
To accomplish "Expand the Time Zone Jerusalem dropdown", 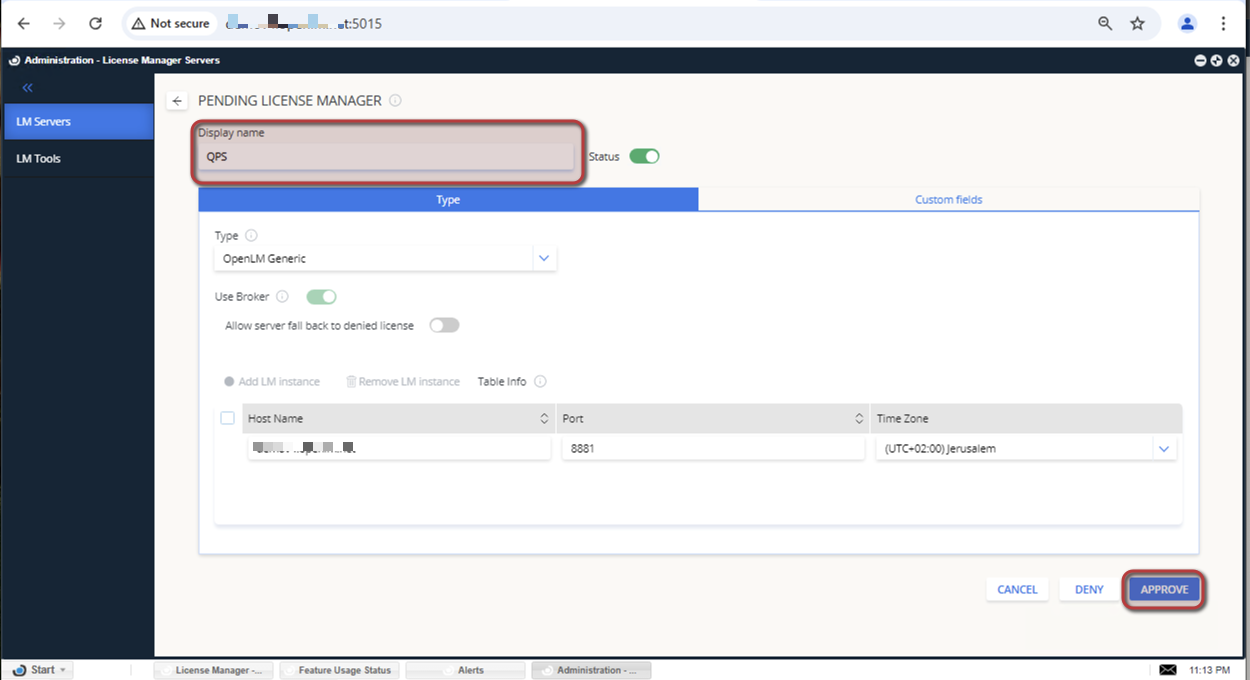I will [x=1163, y=449].
